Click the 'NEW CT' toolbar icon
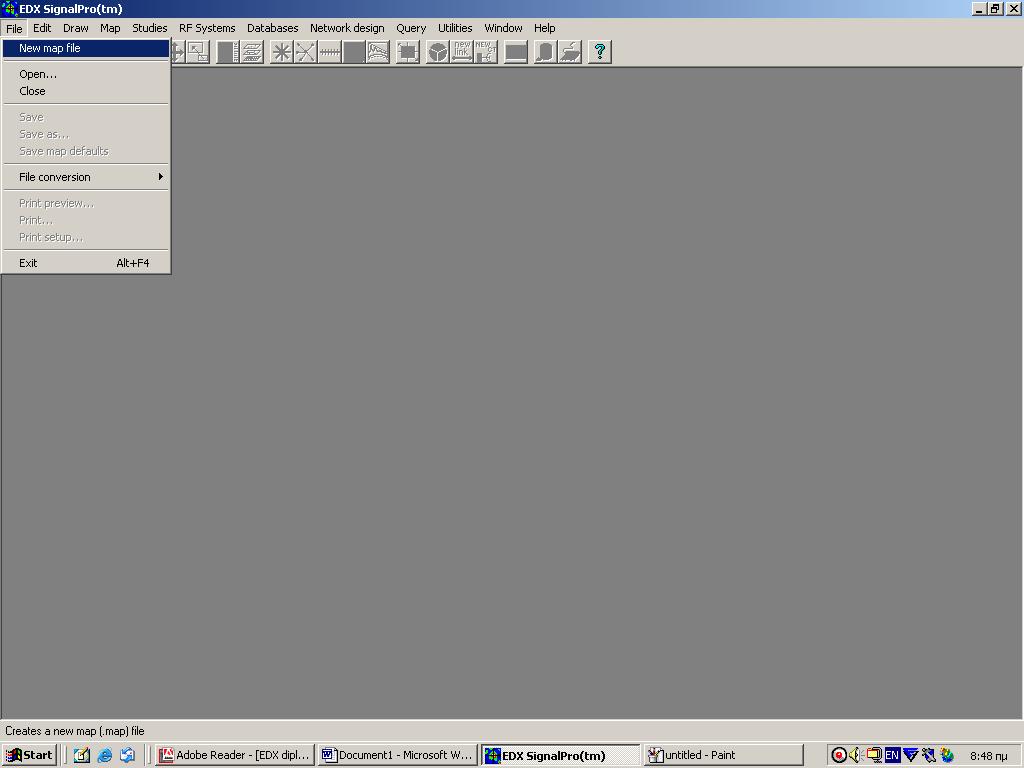 tap(486, 52)
